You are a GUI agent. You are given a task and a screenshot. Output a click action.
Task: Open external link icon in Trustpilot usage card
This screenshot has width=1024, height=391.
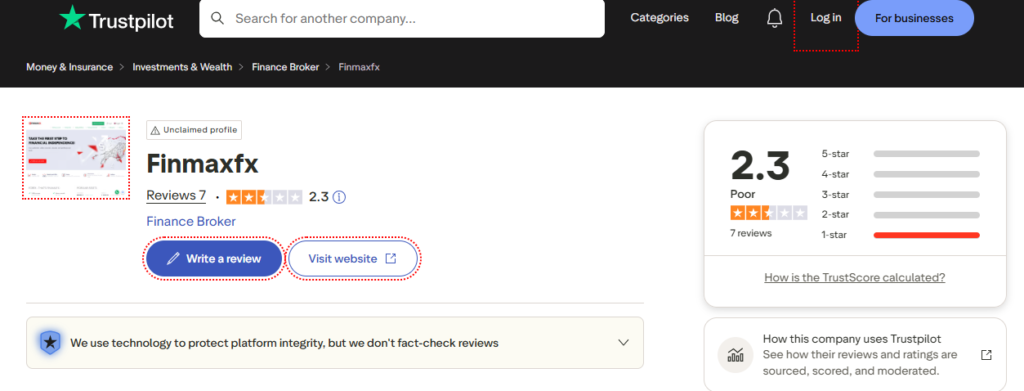pyautogui.click(x=986, y=355)
